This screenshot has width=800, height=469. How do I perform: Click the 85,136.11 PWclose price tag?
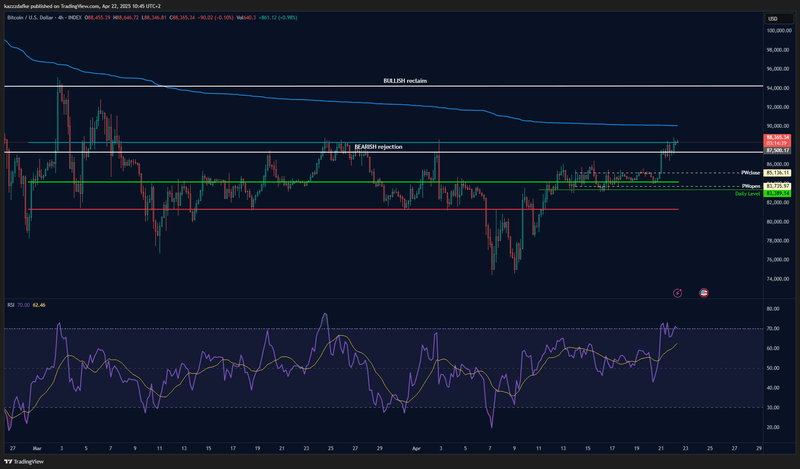[x=778, y=173]
